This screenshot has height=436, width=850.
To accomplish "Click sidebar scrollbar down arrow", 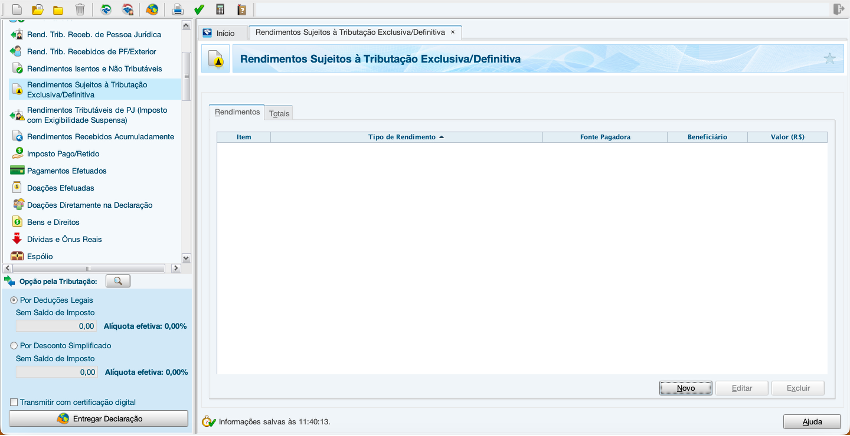I will (186, 258).
